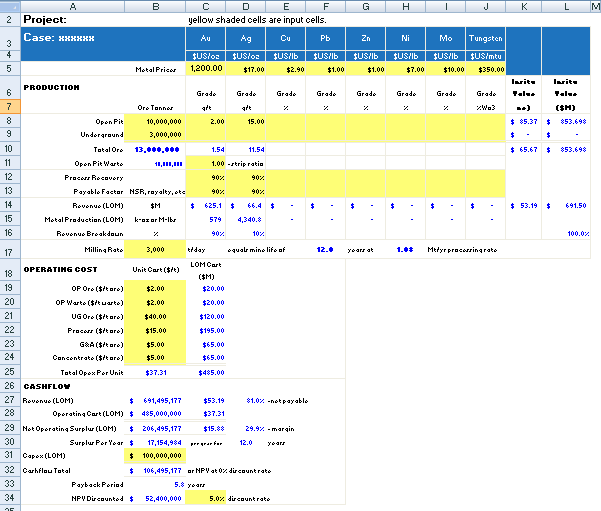Click Net Operating Surplus 206,495,177 cell

pos(155,428)
